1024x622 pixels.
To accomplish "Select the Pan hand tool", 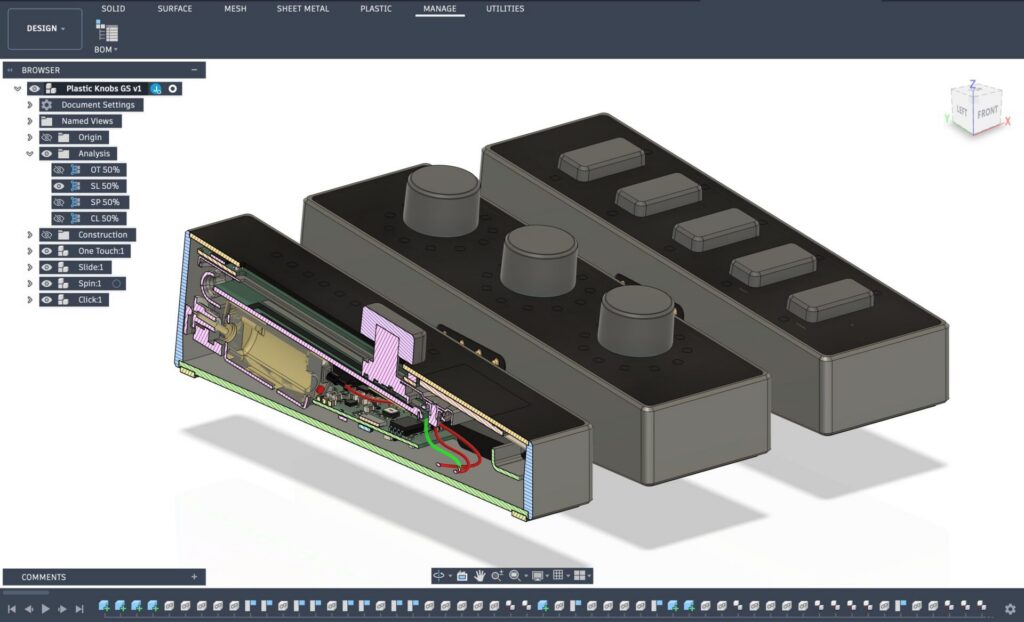I will [x=479, y=576].
